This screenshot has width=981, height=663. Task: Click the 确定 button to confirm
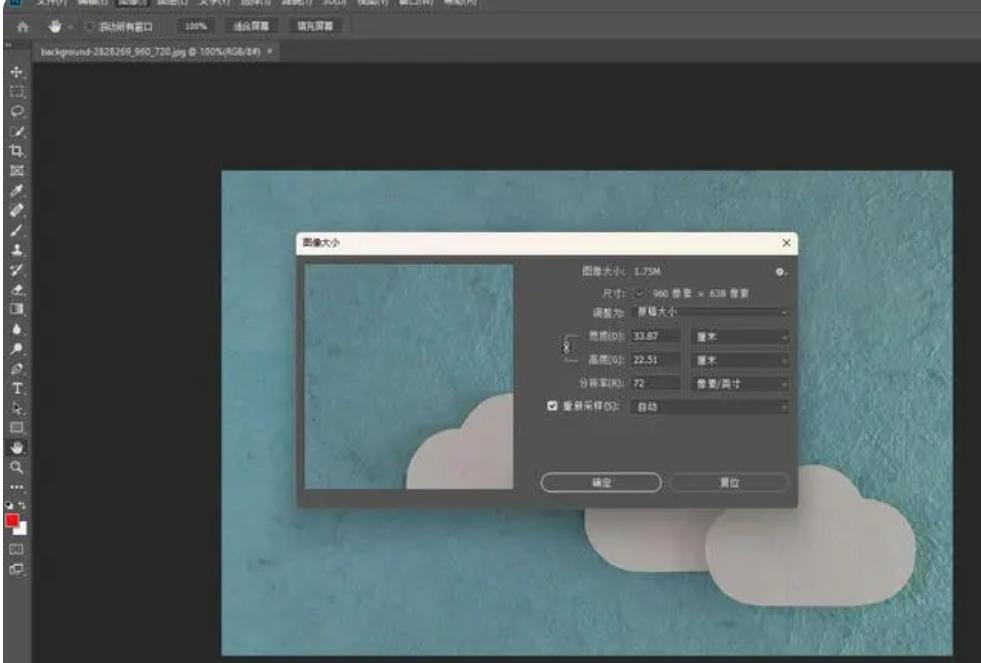tap(600, 482)
